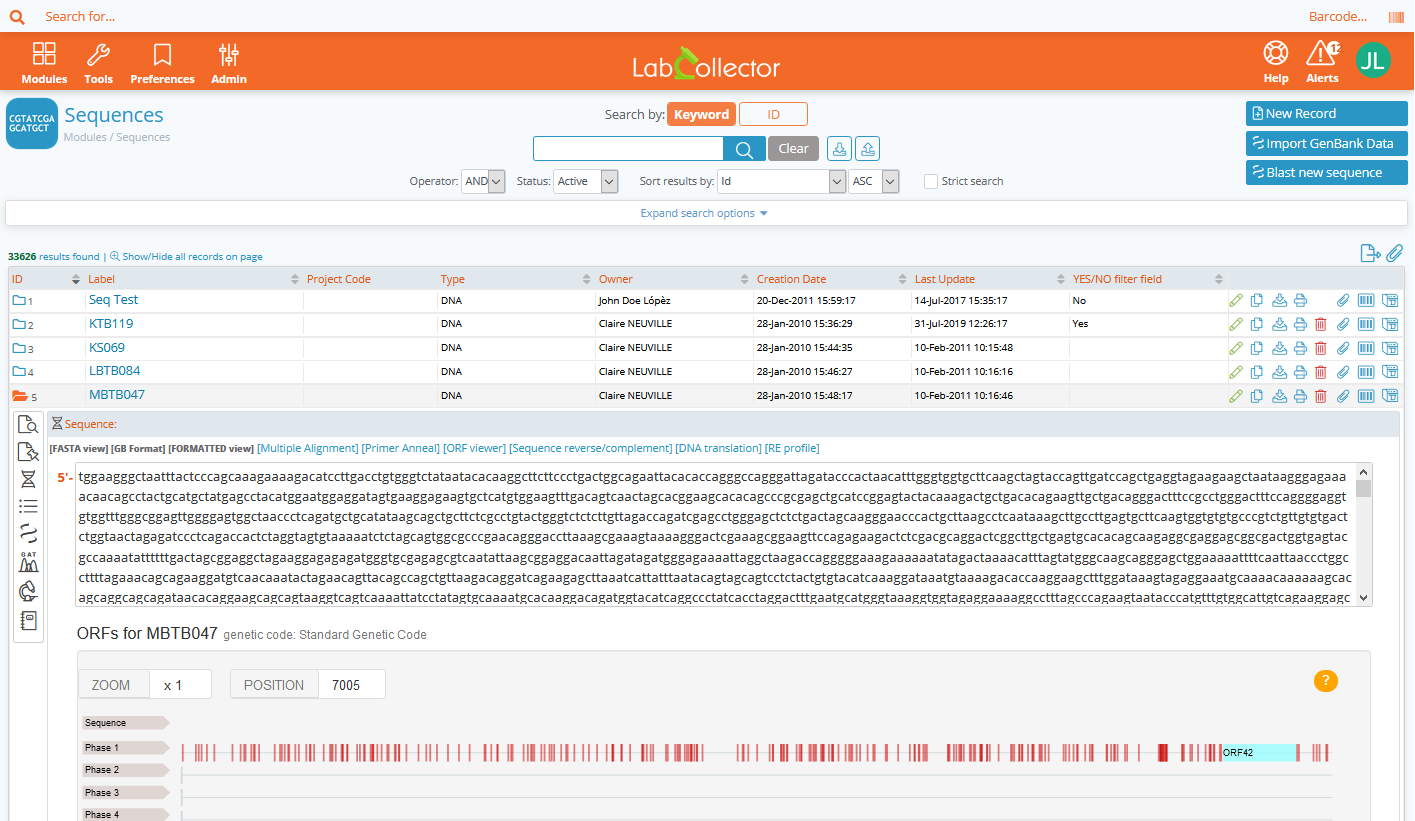Screen dimensions: 1415x821
Task: Click the barcode scanner icon at top
Action: (x=1396, y=17)
